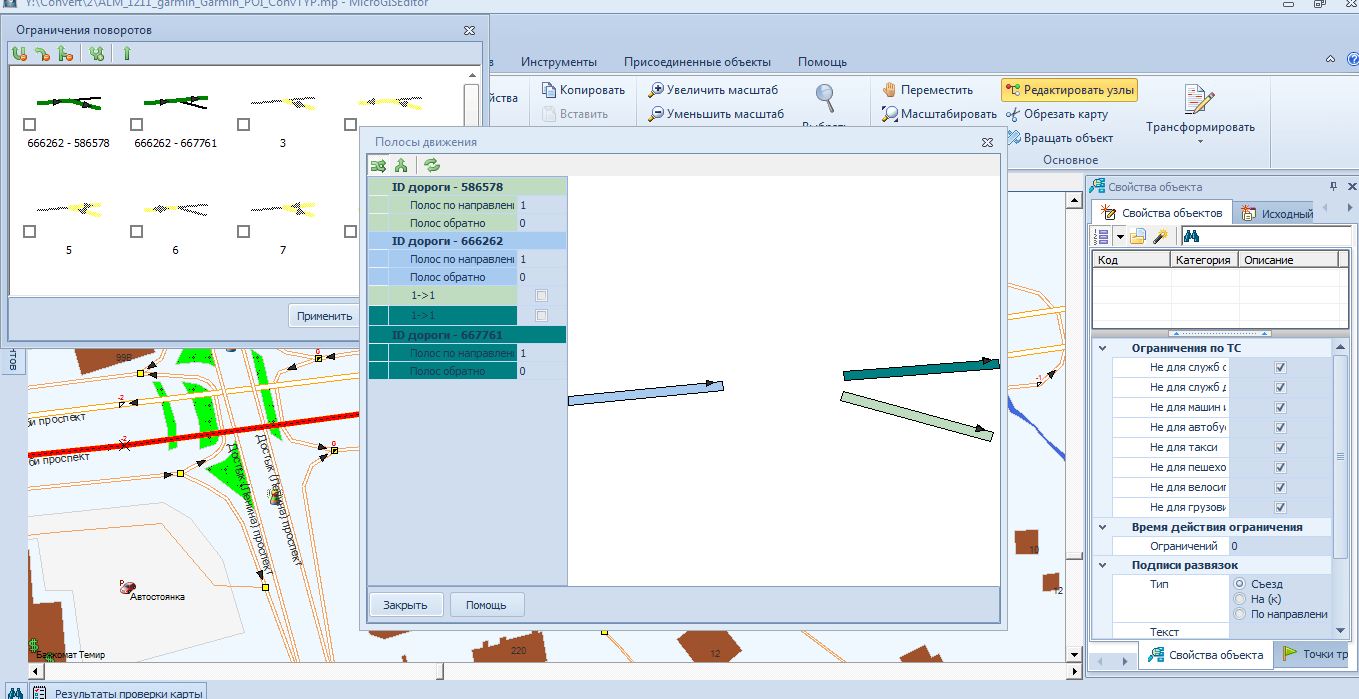This screenshot has width=1359, height=699.
Task: Check the box under turn thumbnail 6
Action: click(x=136, y=232)
